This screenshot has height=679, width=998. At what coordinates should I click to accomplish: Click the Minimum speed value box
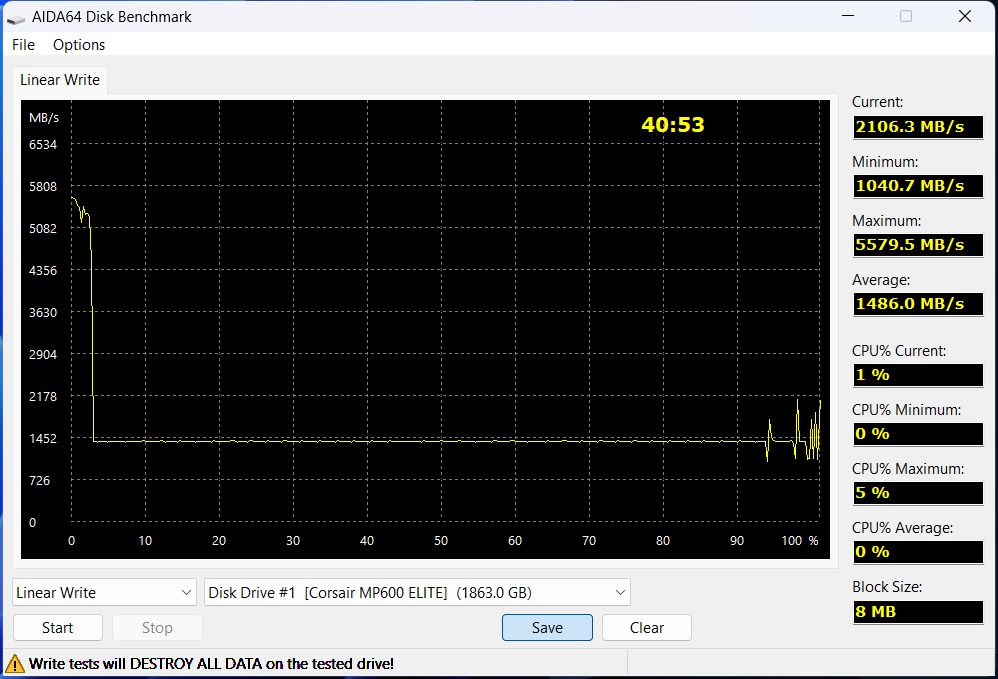coord(917,186)
